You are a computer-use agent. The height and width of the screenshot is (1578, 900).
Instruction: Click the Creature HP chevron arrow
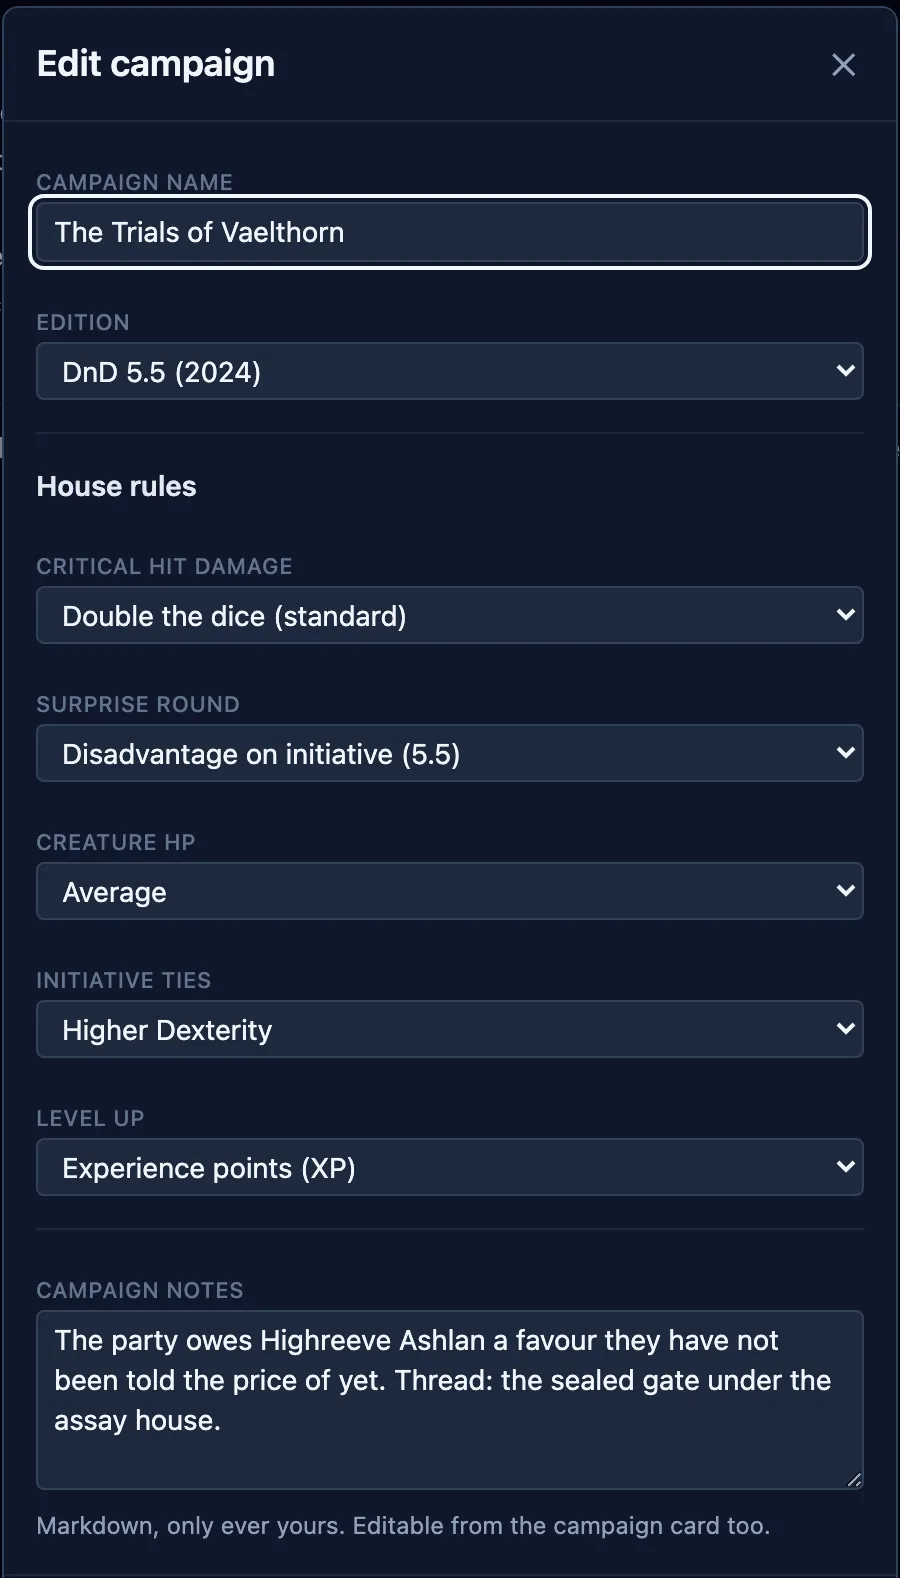(x=845, y=891)
